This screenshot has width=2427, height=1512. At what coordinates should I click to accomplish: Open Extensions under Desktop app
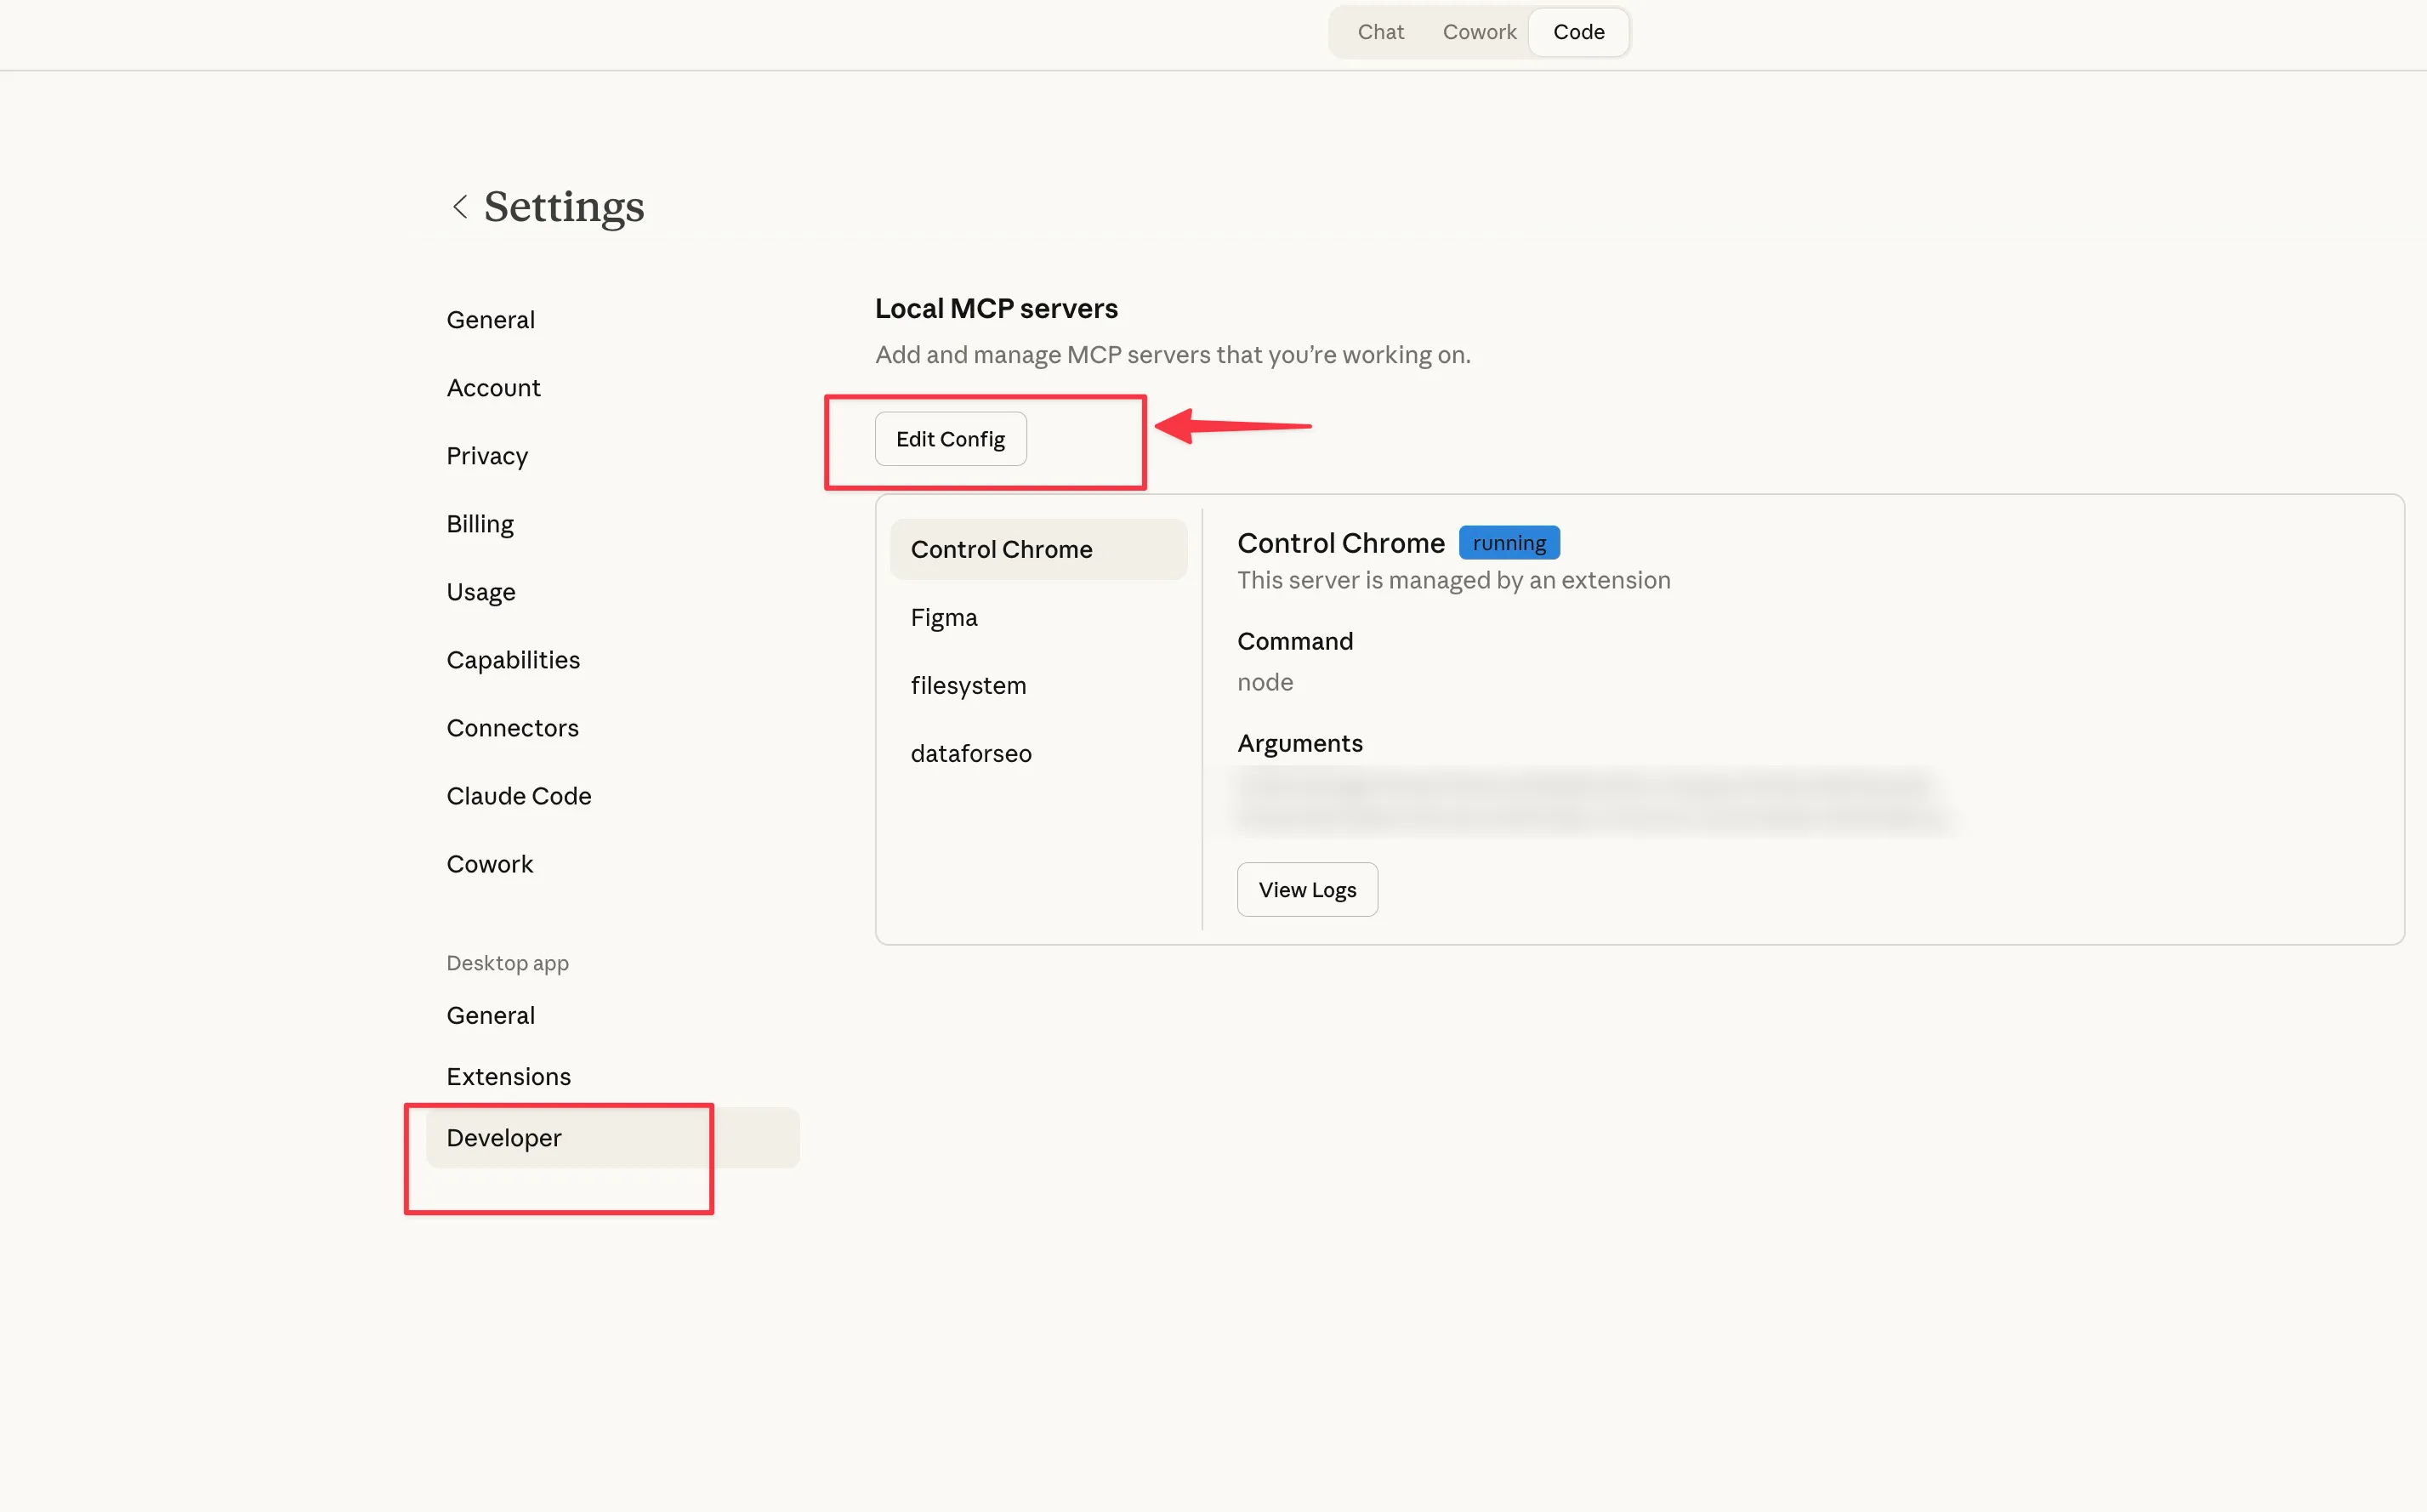[x=508, y=1076]
